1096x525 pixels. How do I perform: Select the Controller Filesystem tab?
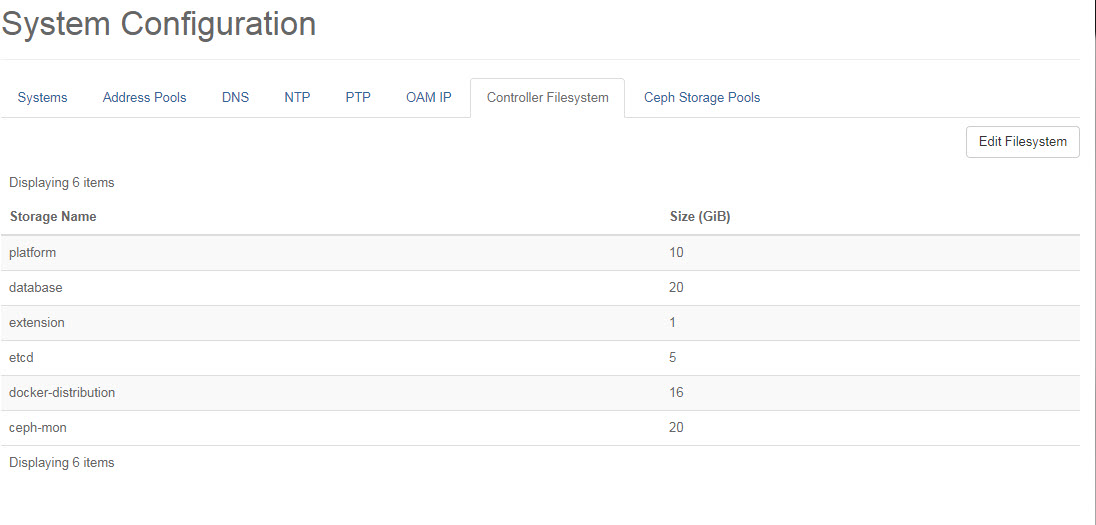547,98
